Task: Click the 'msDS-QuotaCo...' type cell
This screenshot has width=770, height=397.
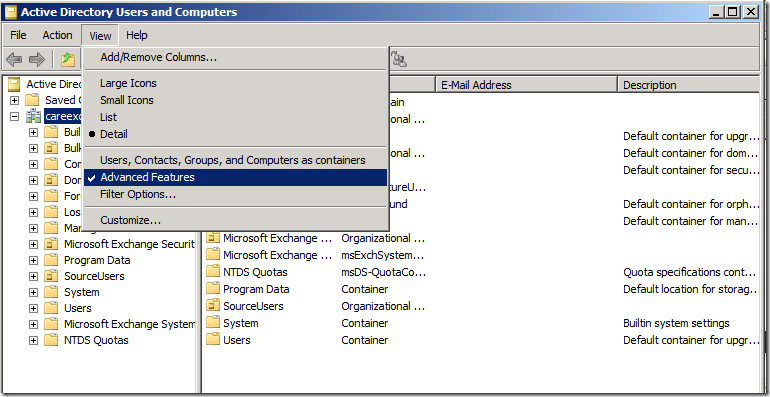Action: [x=384, y=272]
